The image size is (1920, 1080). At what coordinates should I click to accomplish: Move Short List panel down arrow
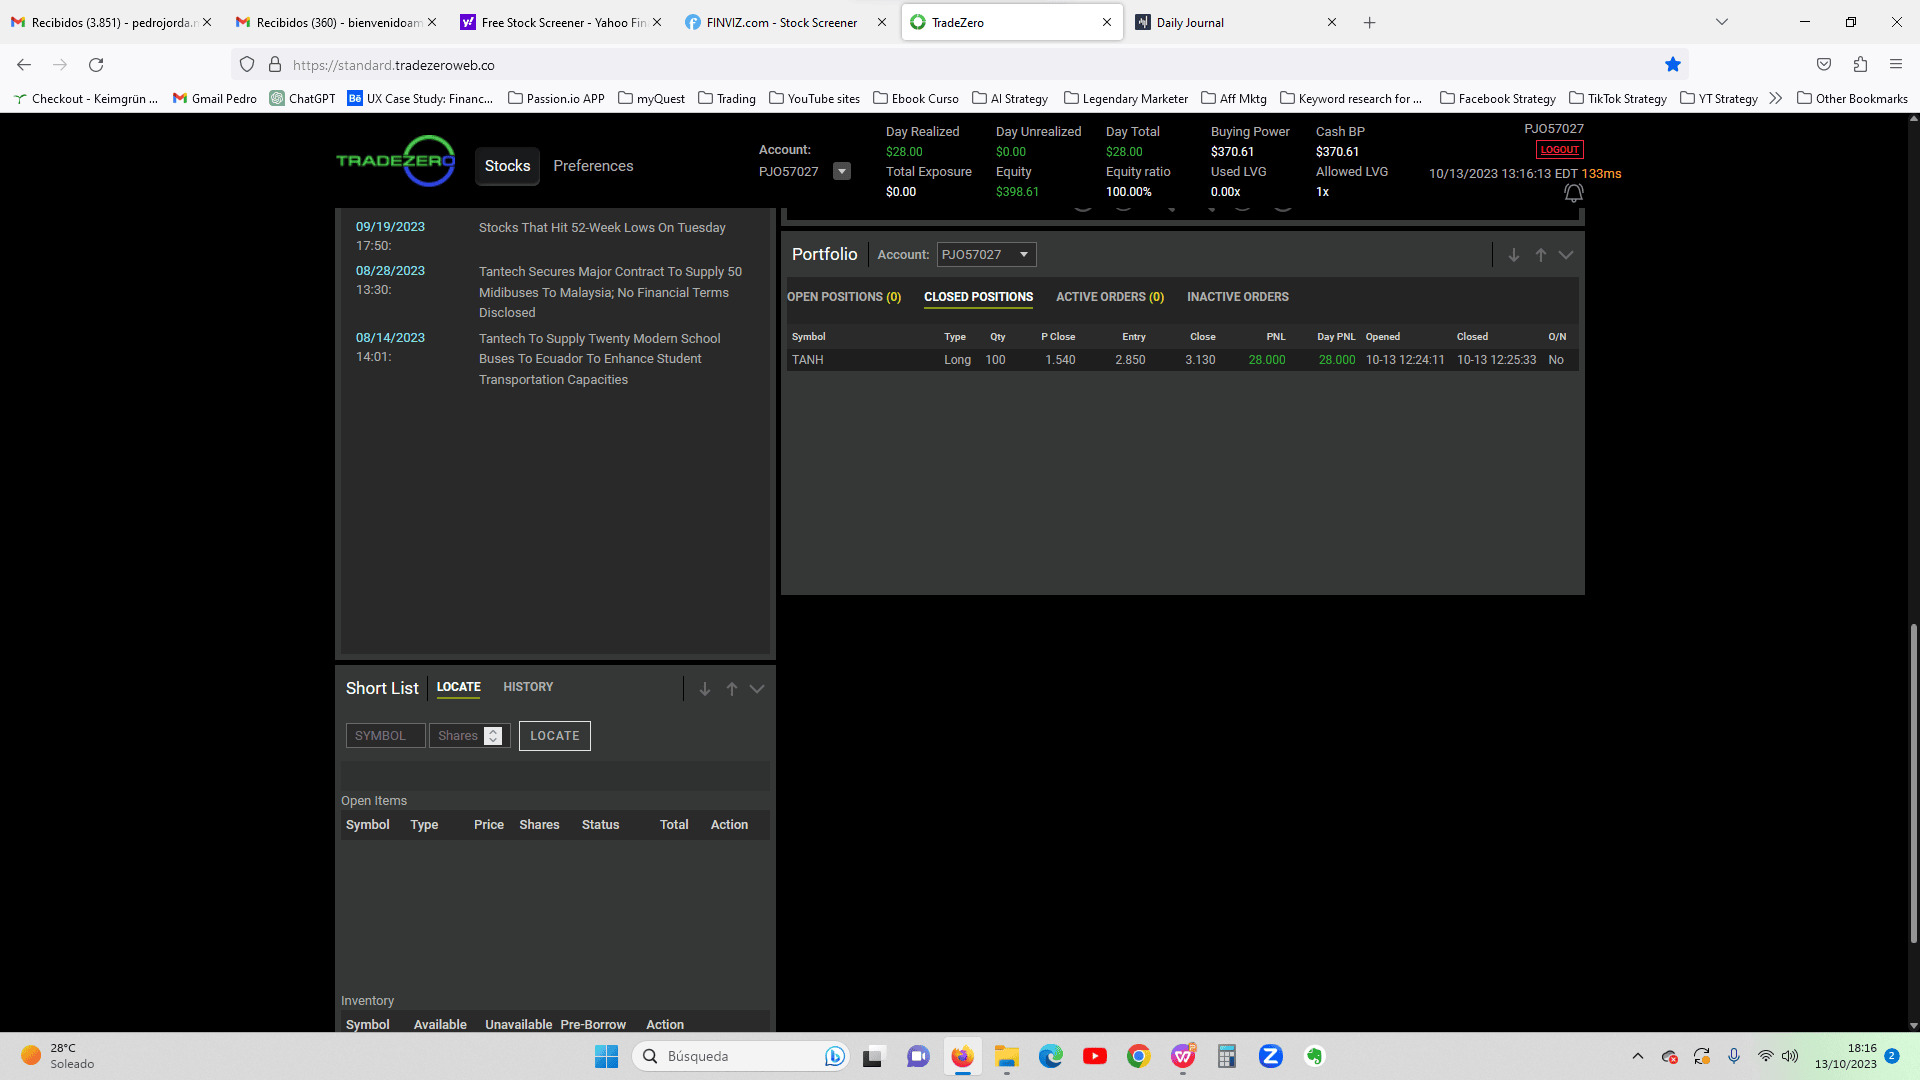[x=704, y=689]
